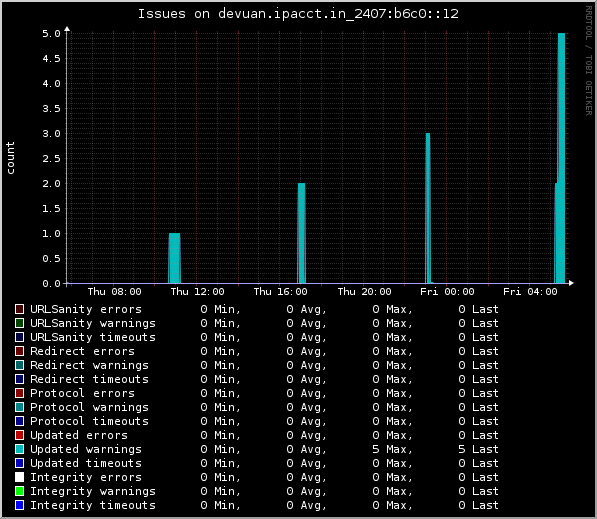The width and height of the screenshot is (597, 519).
Task: Click the 5.0 y-axis value label
Action: pos(51,34)
